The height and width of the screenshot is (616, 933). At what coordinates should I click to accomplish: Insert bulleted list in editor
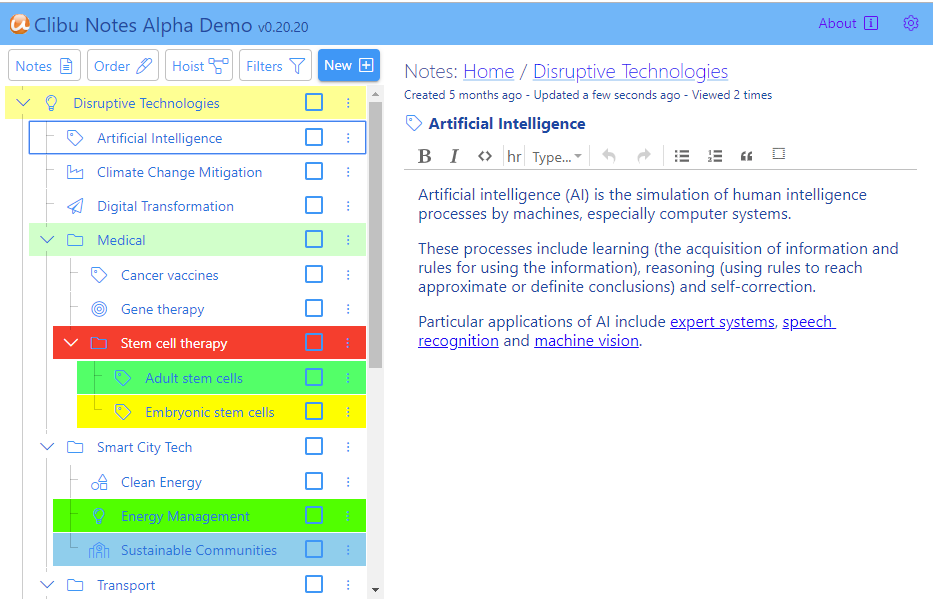pos(682,156)
